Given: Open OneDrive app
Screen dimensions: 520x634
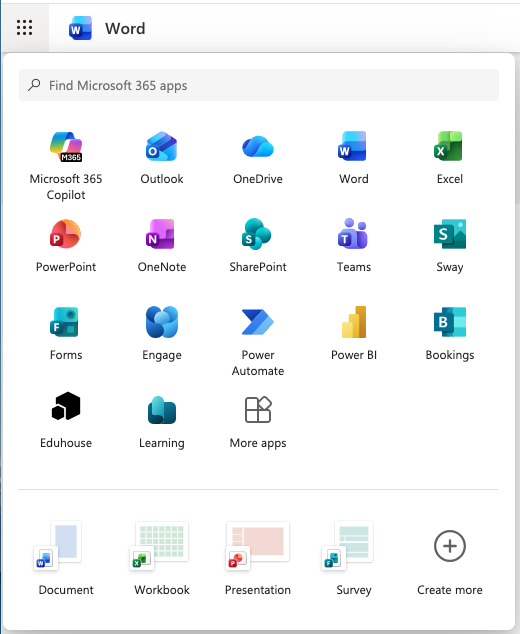Looking at the screenshot, I should coord(258,158).
